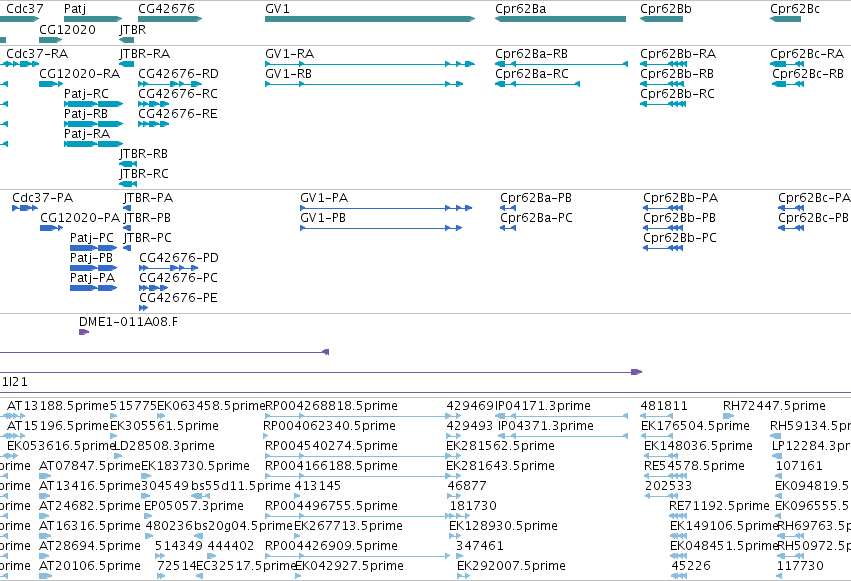Select protein GV1-PB
This screenshot has height=581, width=851.
point(381,228)
